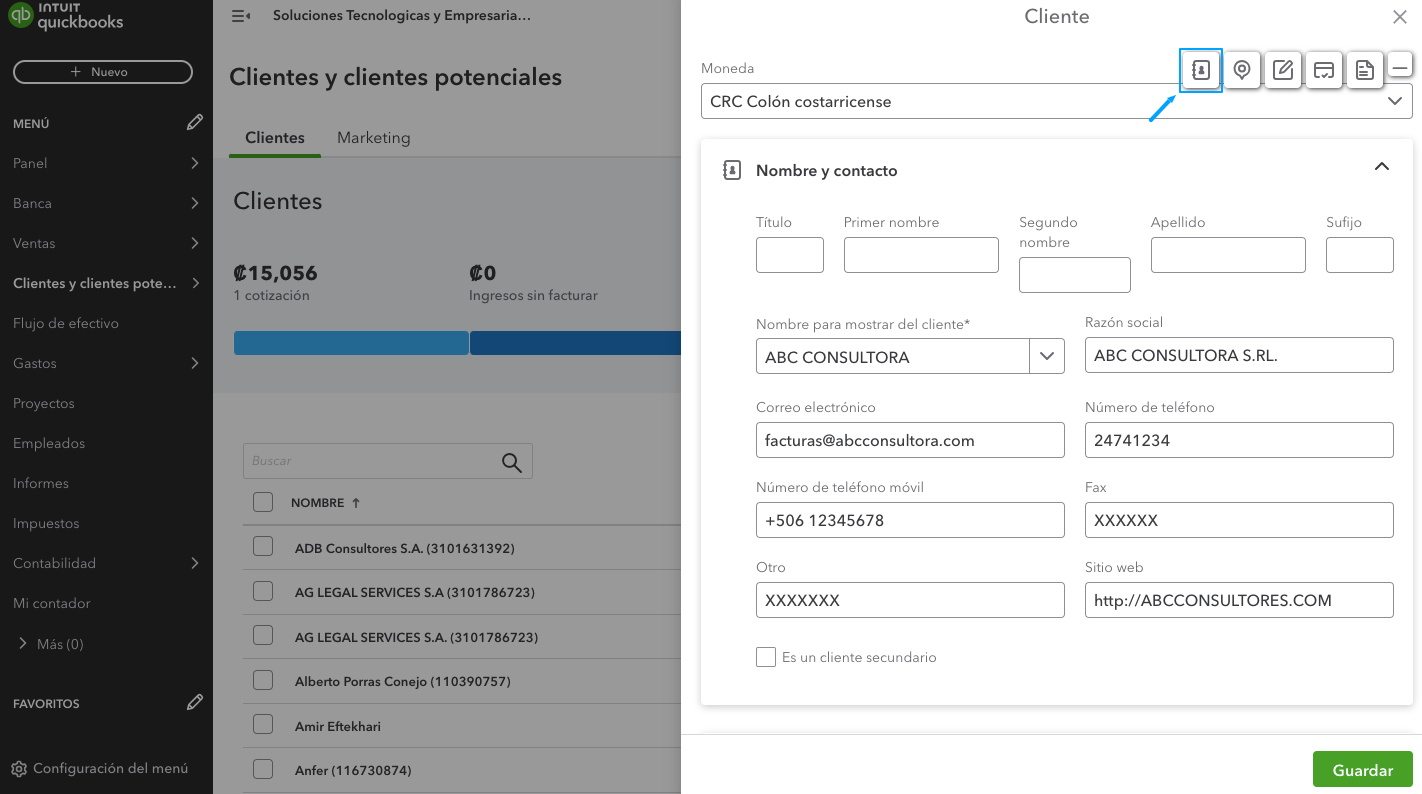Expand Gastos submenu chevron

click(x=195, y=363)
